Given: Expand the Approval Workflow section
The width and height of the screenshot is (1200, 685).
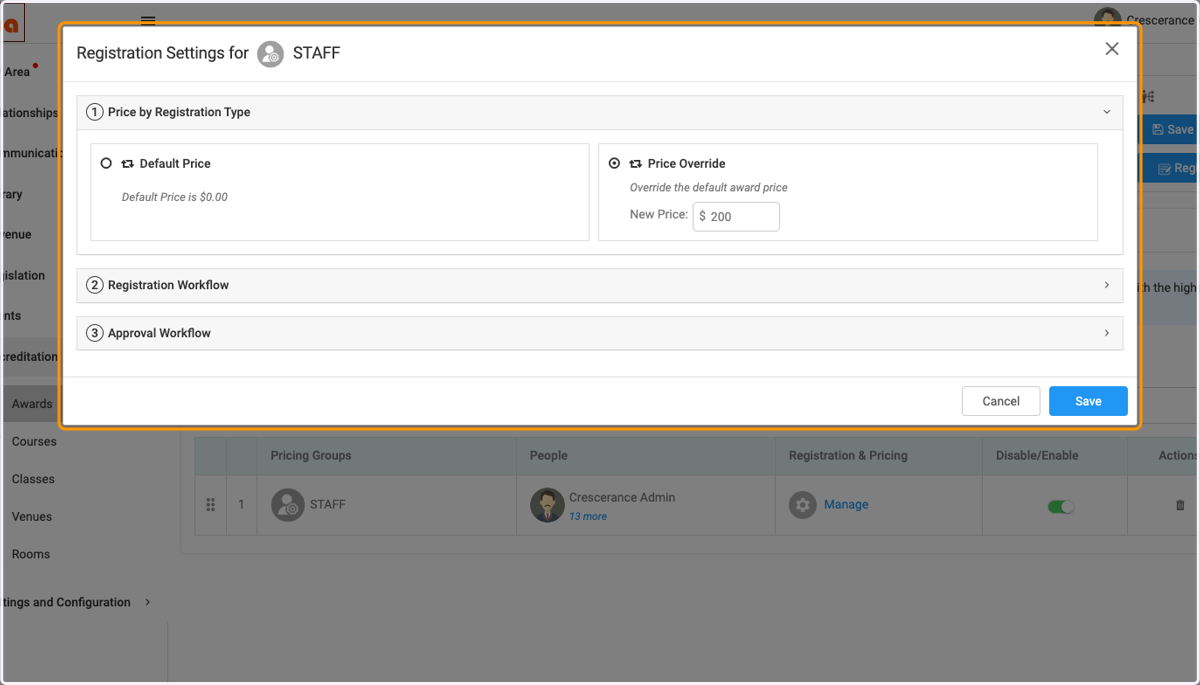Looking at the screenshot, I should 600,333.
